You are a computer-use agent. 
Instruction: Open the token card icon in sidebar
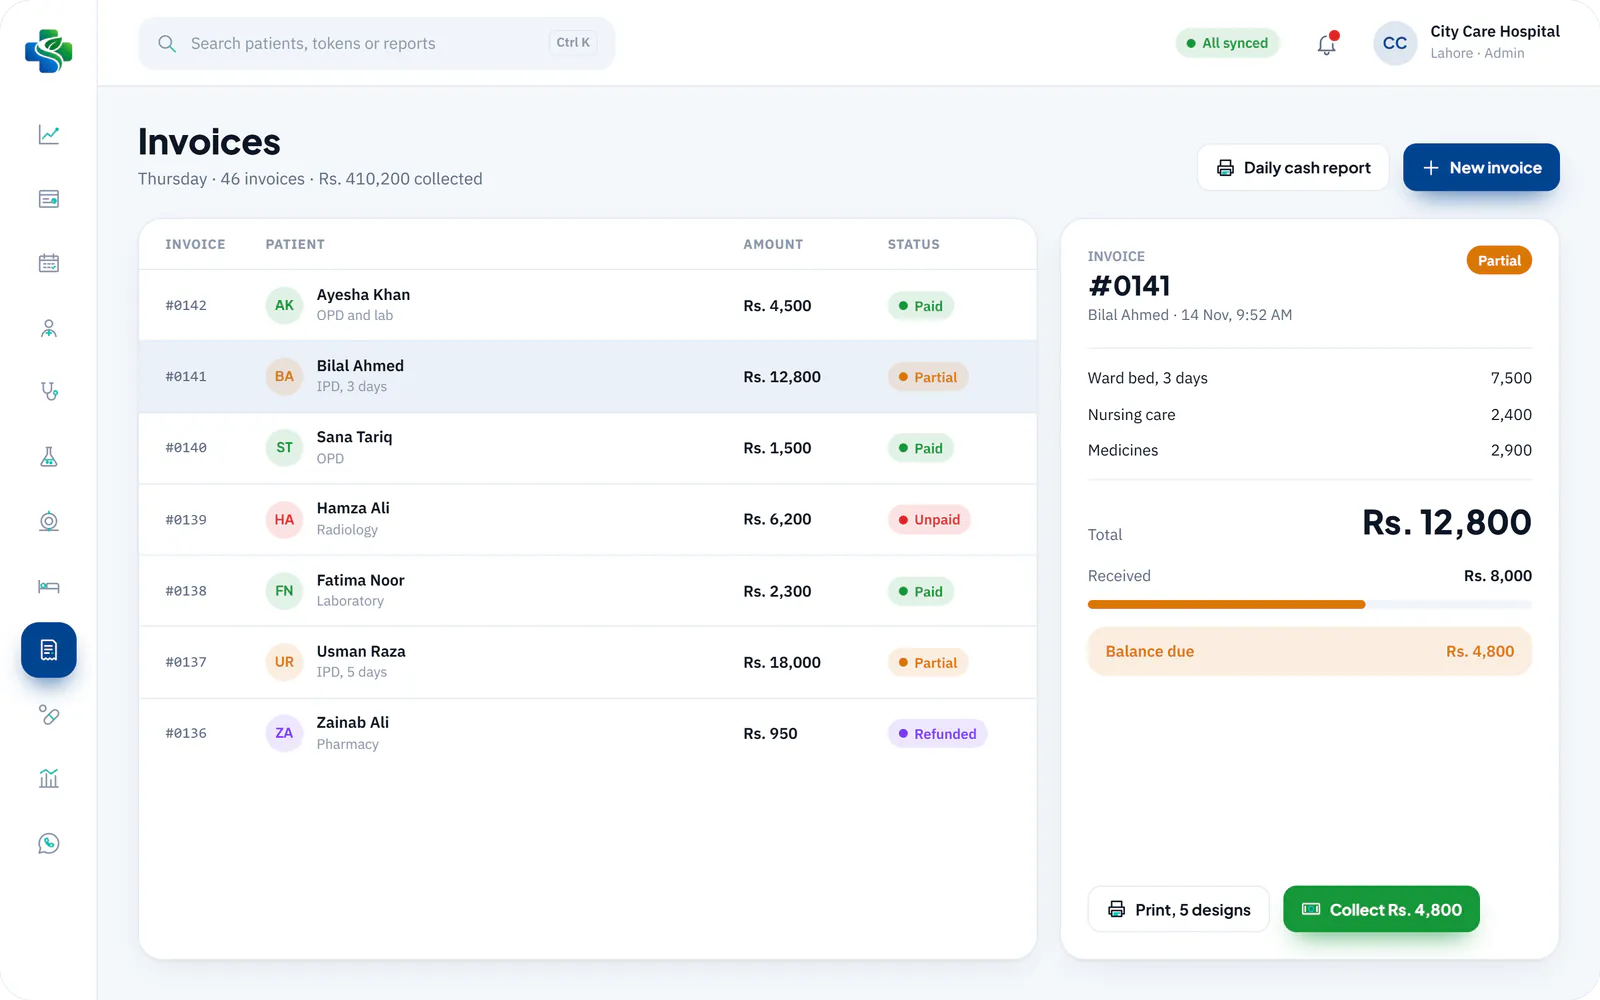click(x=49, y=199)
